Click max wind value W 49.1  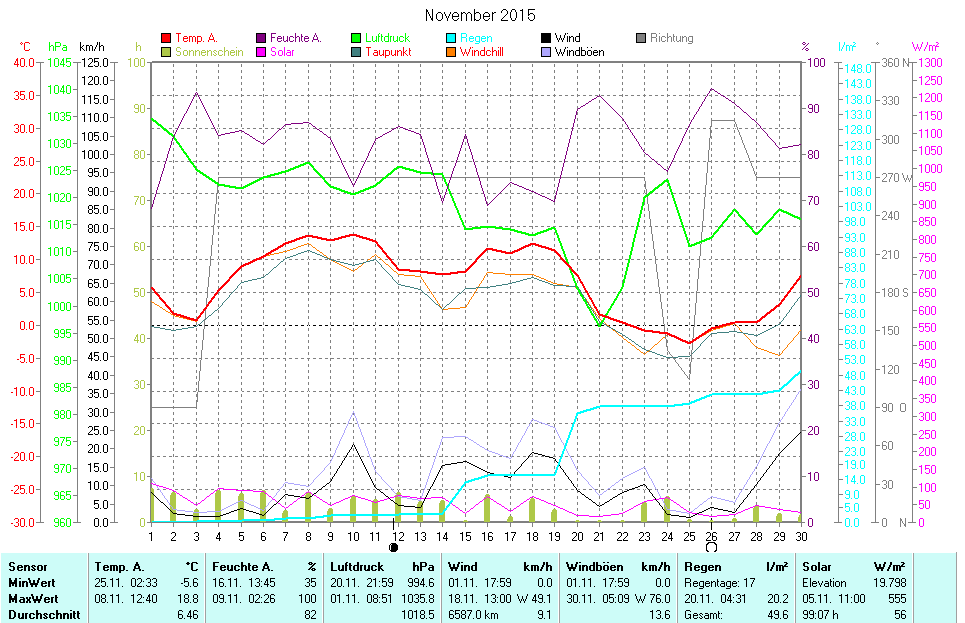[535, 599]
